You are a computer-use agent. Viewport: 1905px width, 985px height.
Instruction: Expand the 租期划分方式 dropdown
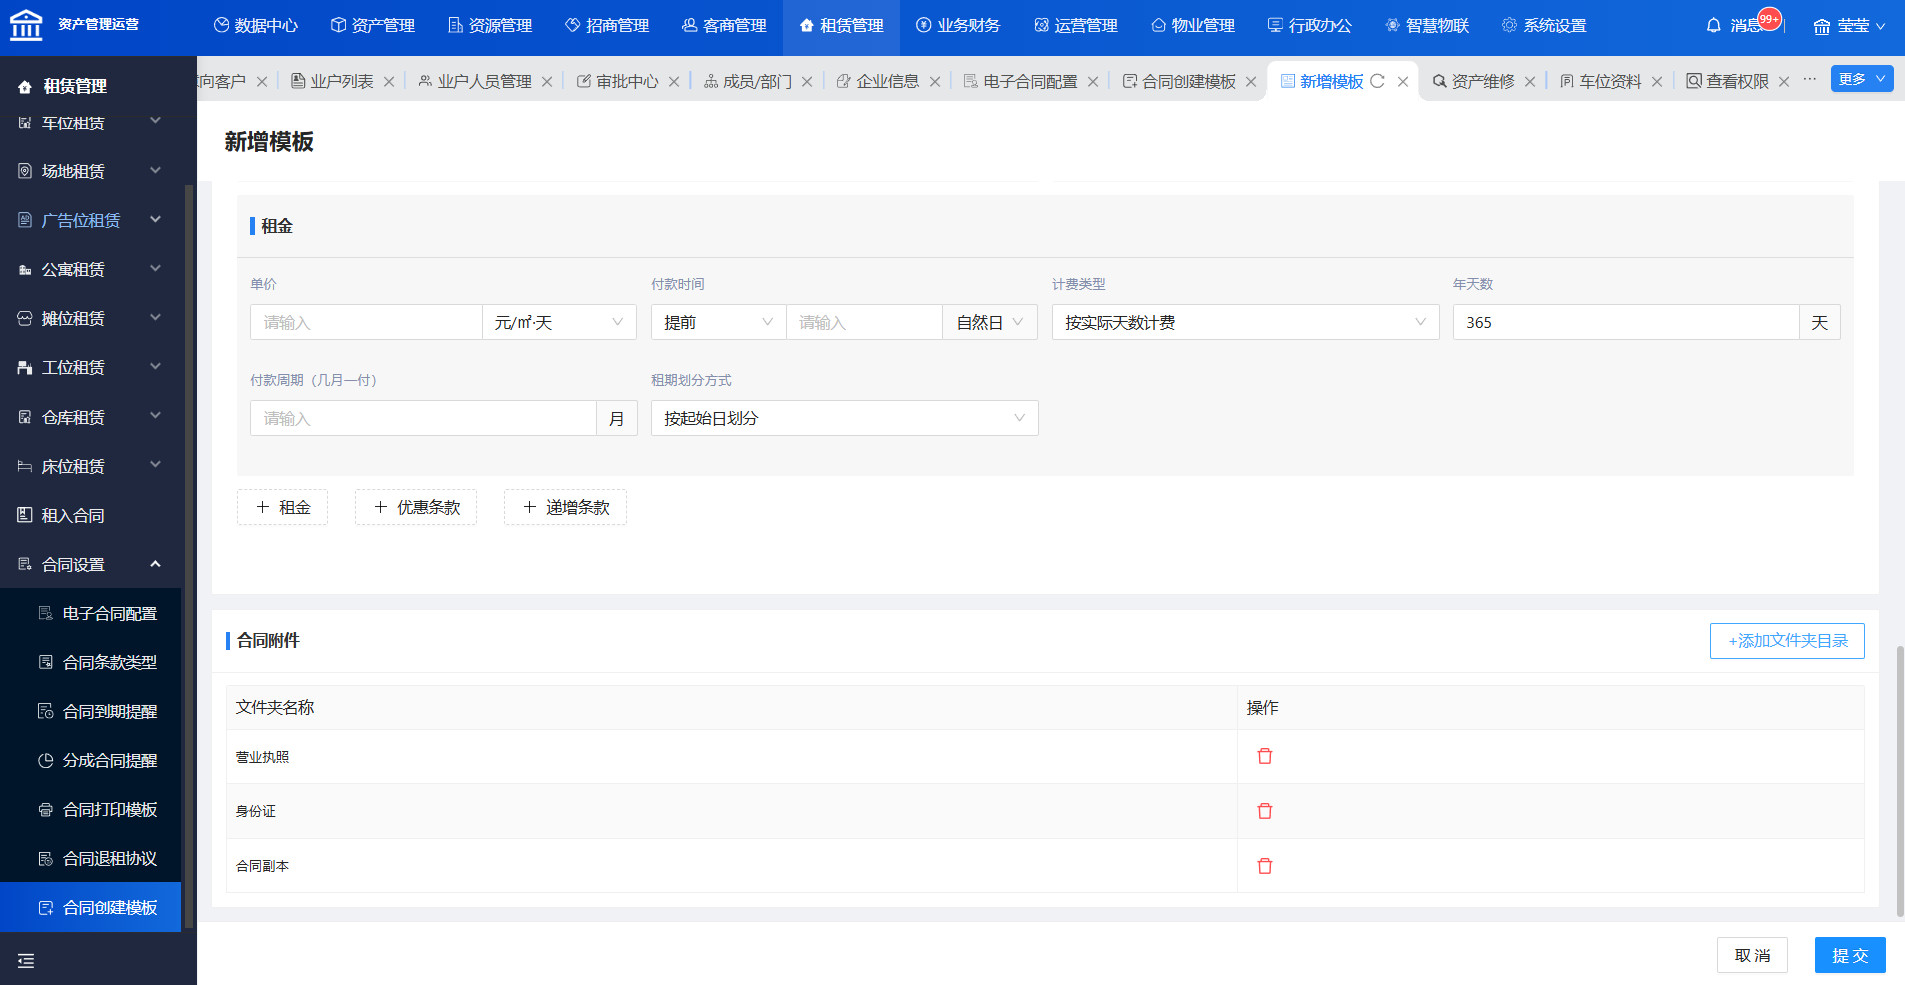coord(844,418)
